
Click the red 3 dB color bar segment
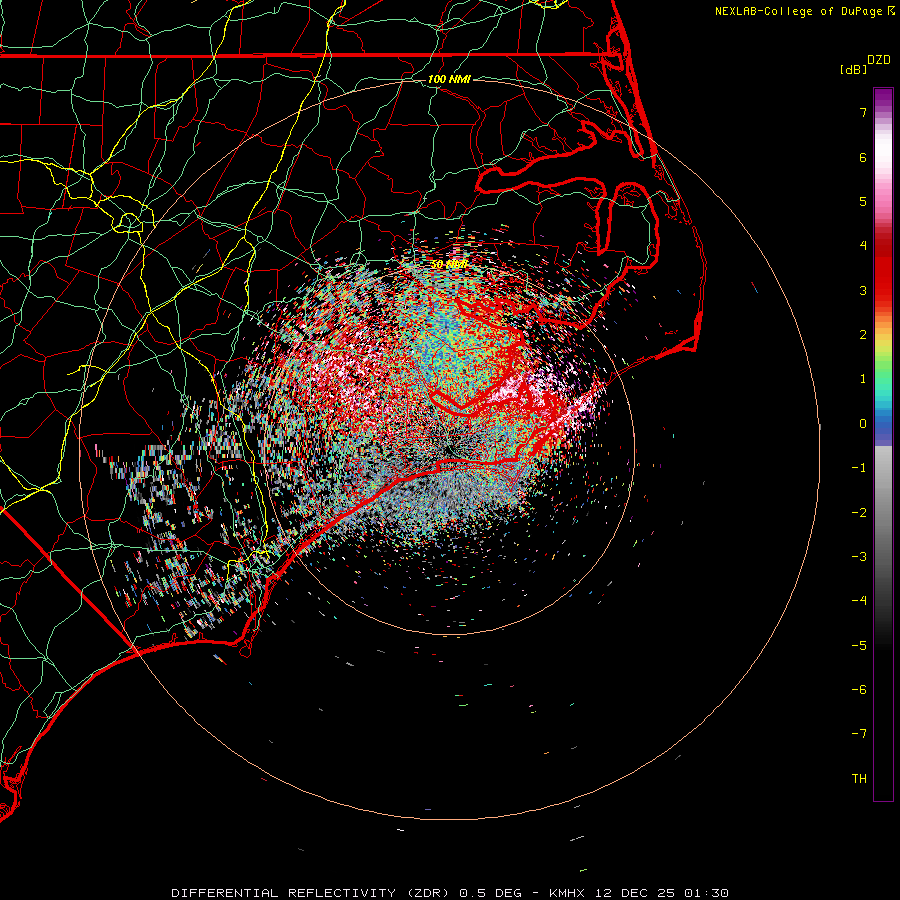[883, 290]
